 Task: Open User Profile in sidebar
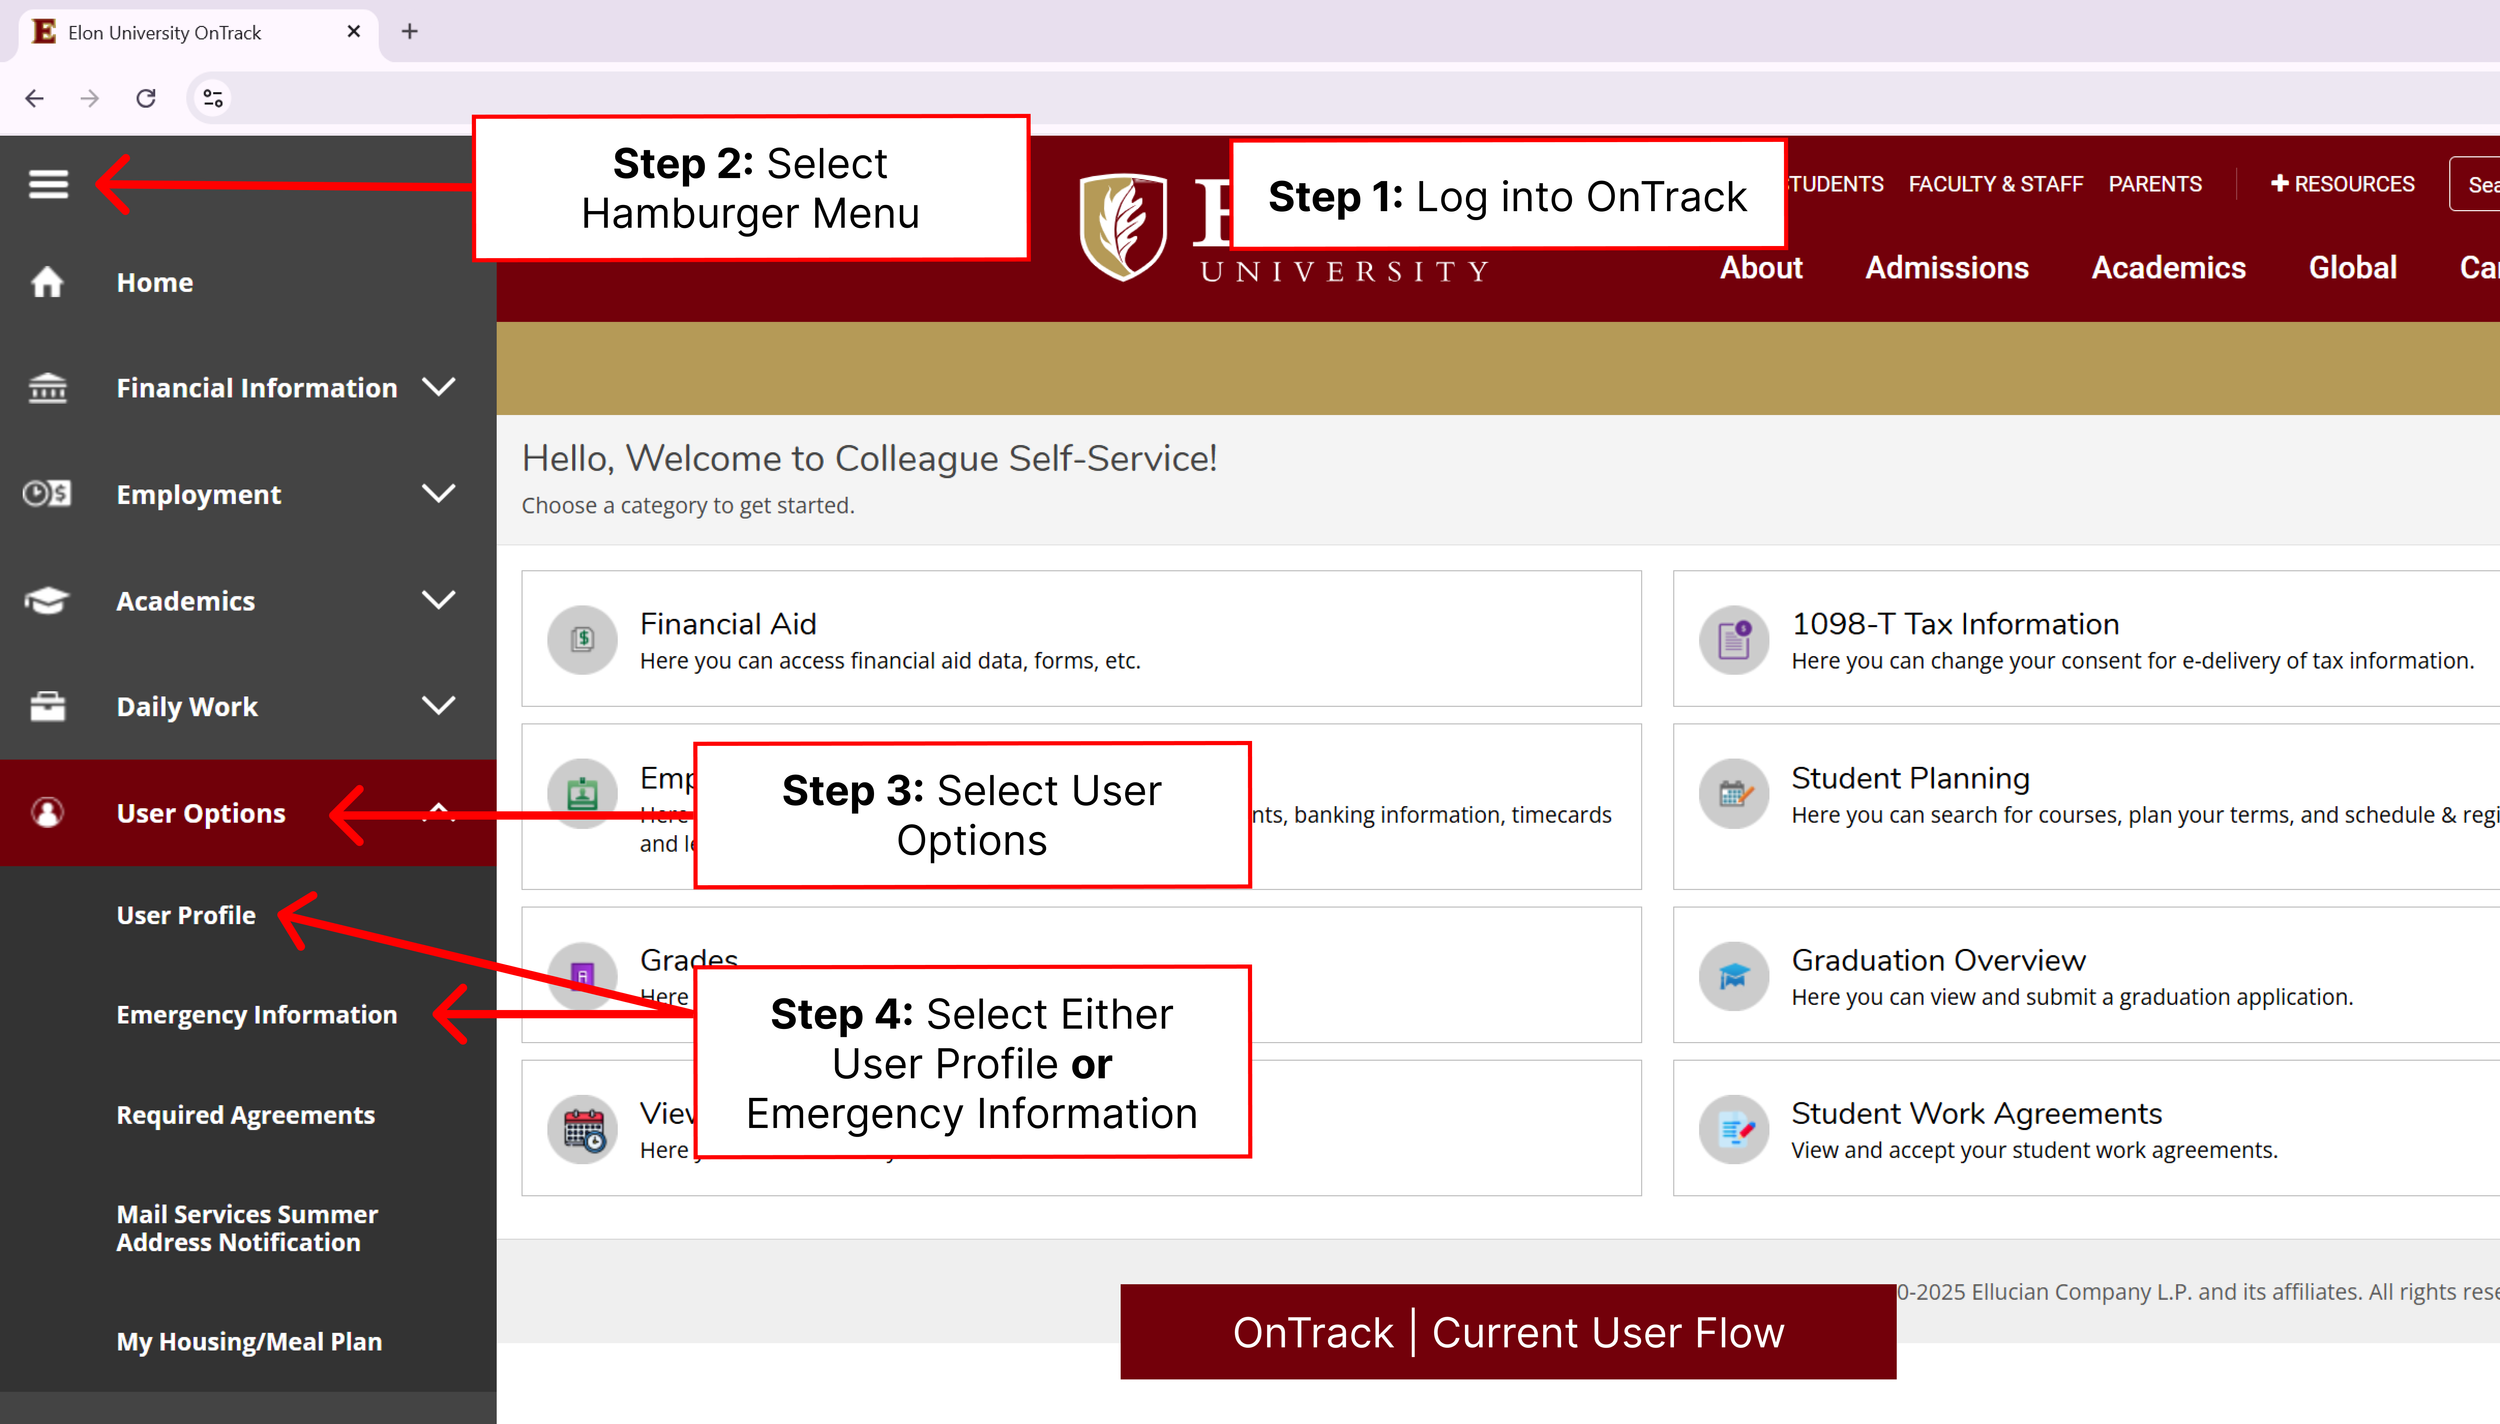coord(186,915)
